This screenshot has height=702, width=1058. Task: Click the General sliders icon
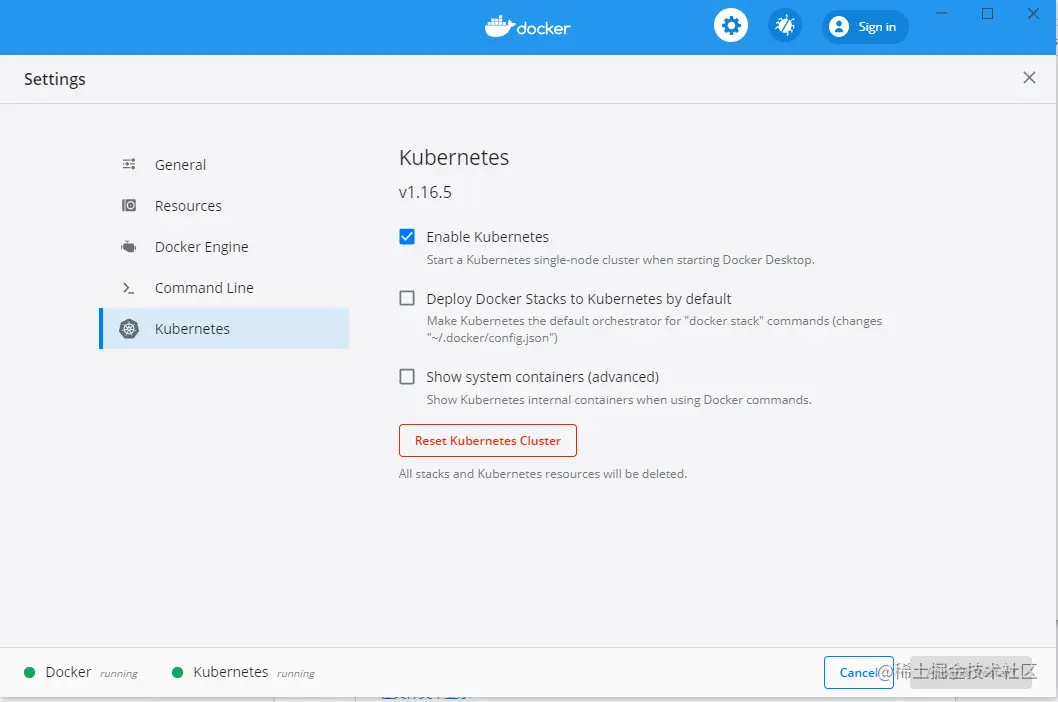pos(129,164)
